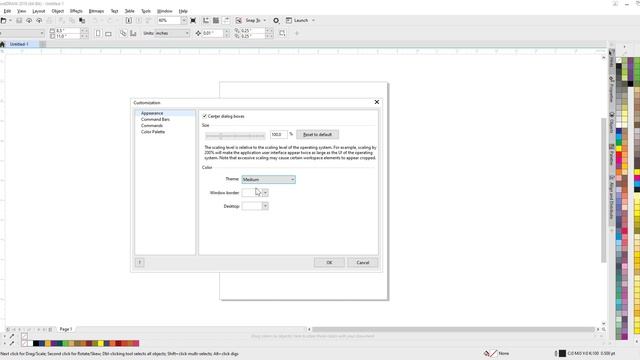The width and height of the screenshot is (640, 360).
Task: Select Landscape orientation icon
Action: [x=108, y=33]
